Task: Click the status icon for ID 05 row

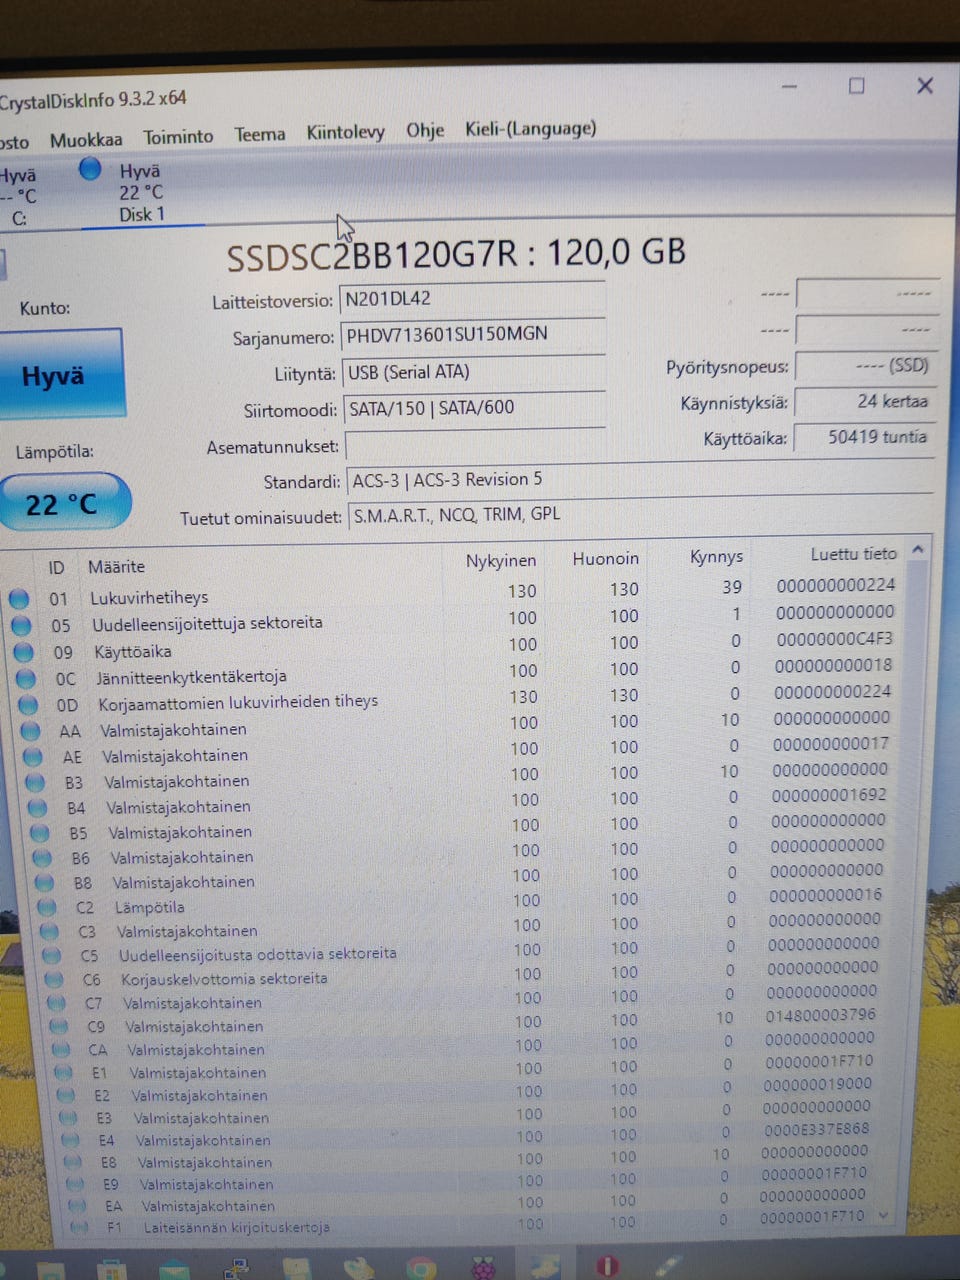Action: point(21,625)
